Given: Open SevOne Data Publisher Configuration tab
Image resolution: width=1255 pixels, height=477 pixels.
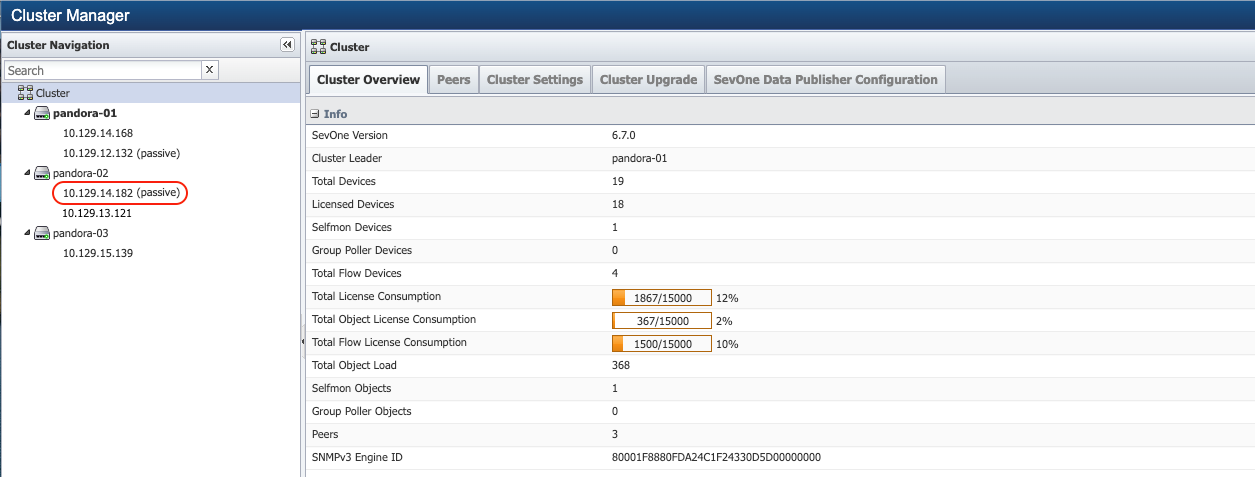Looking at the screenshot, I should pos(826,80).
